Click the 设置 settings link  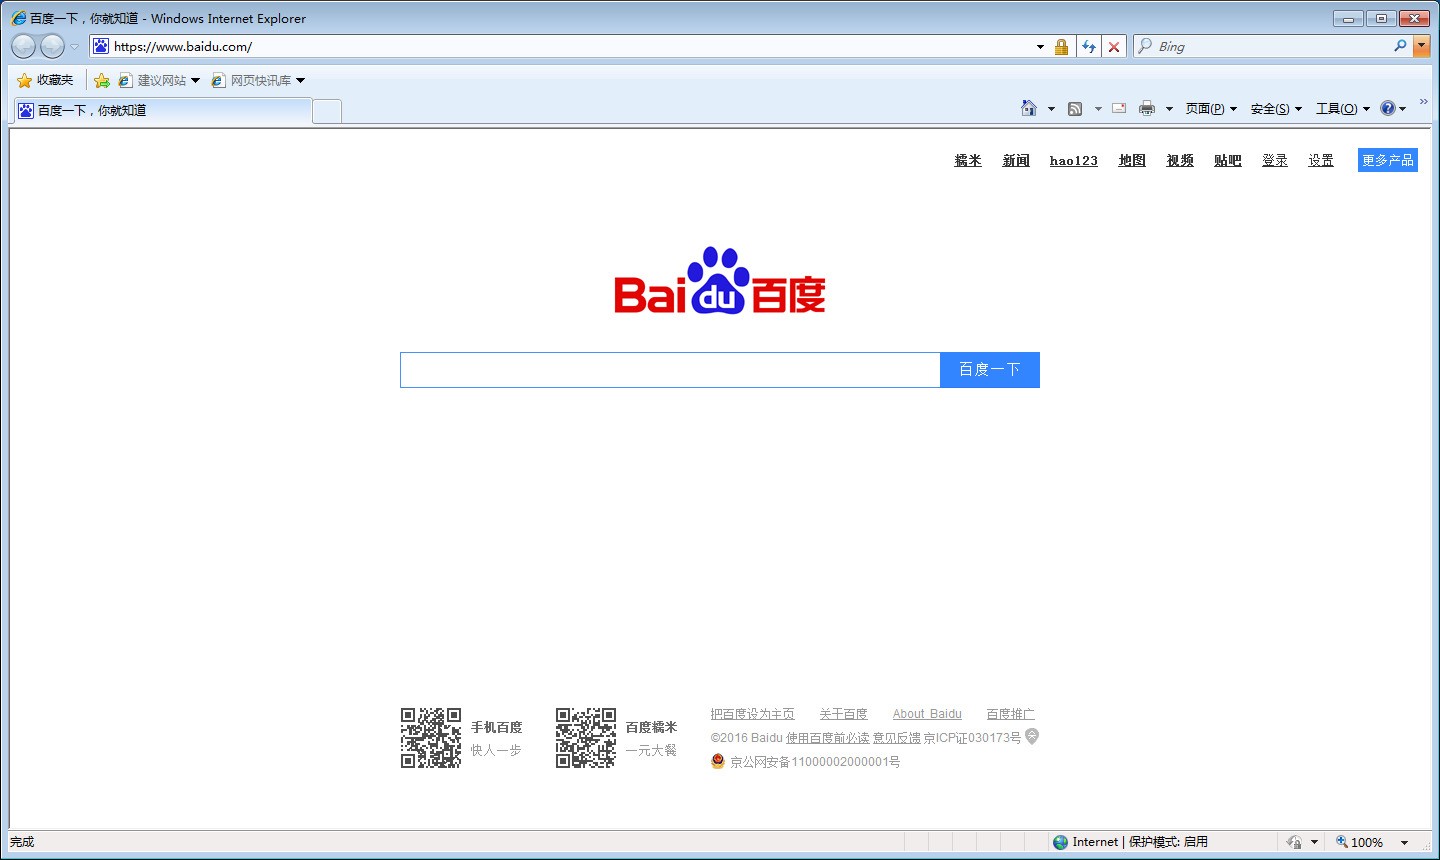coord(1321,160)
